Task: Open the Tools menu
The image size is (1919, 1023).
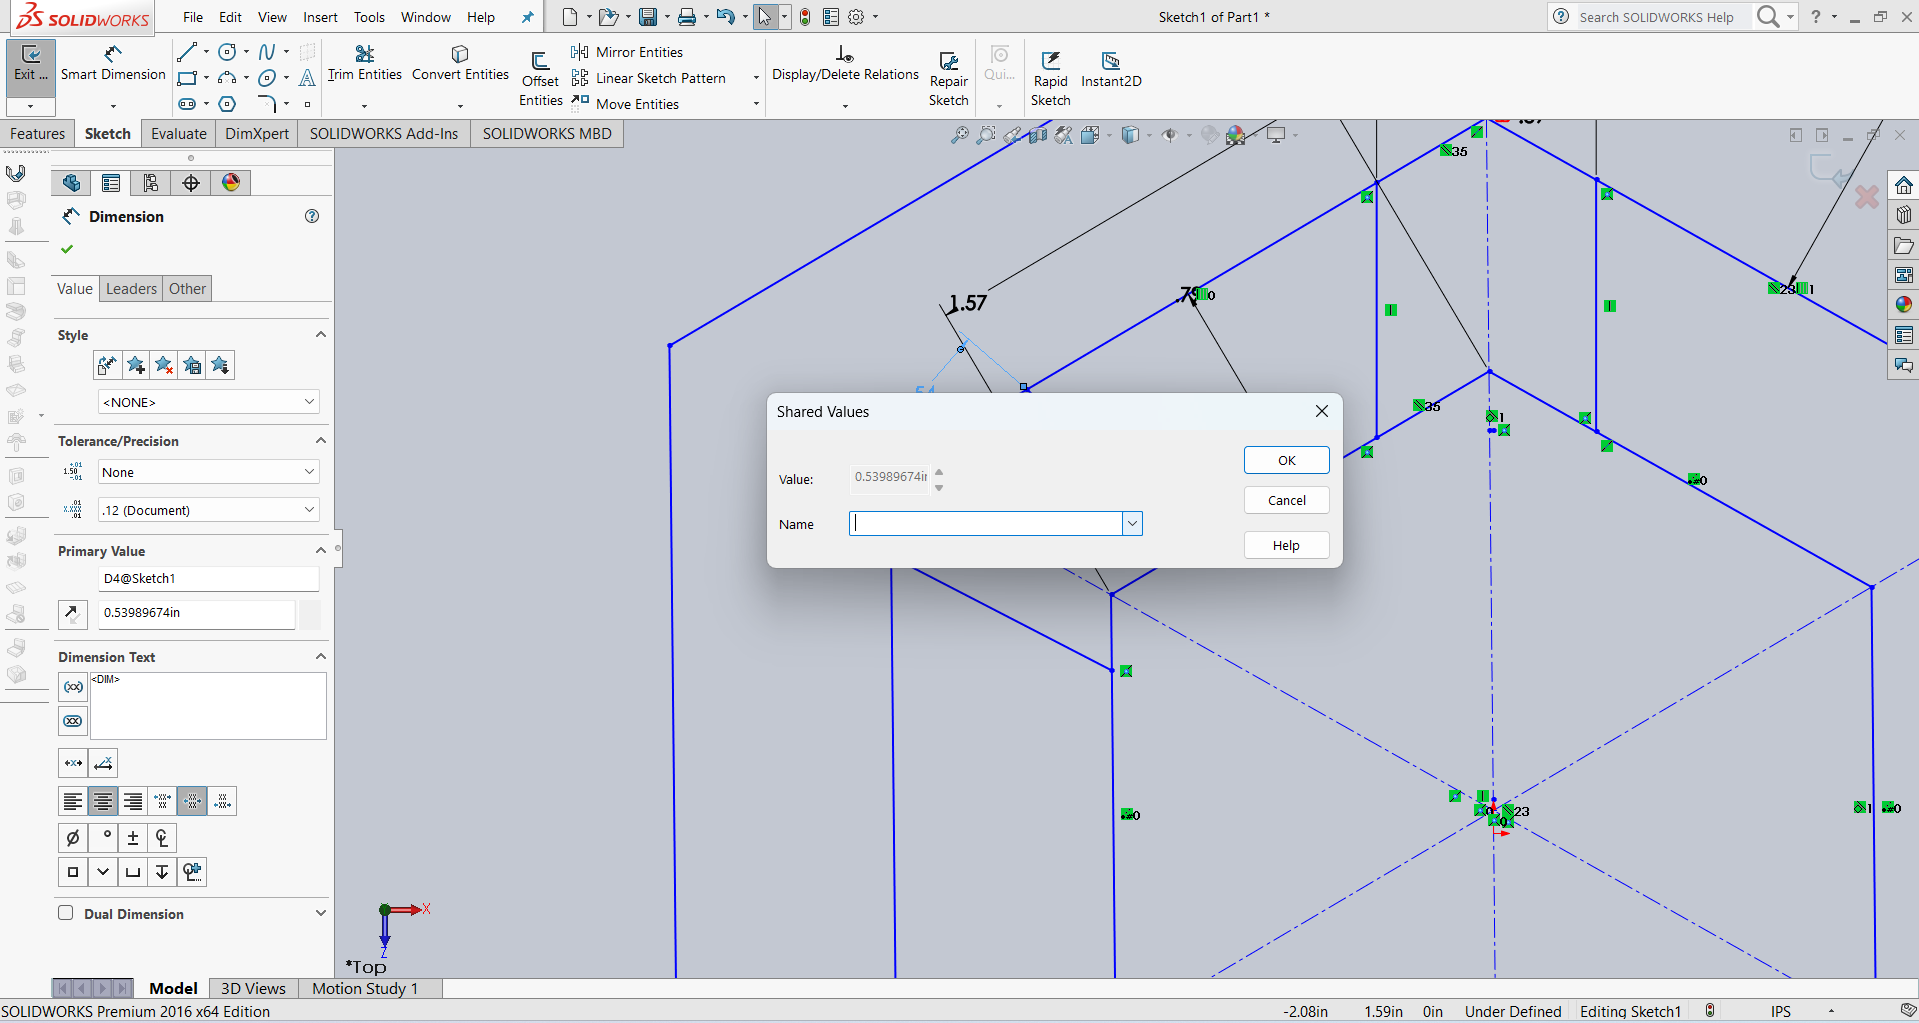Action: (369, 17)
